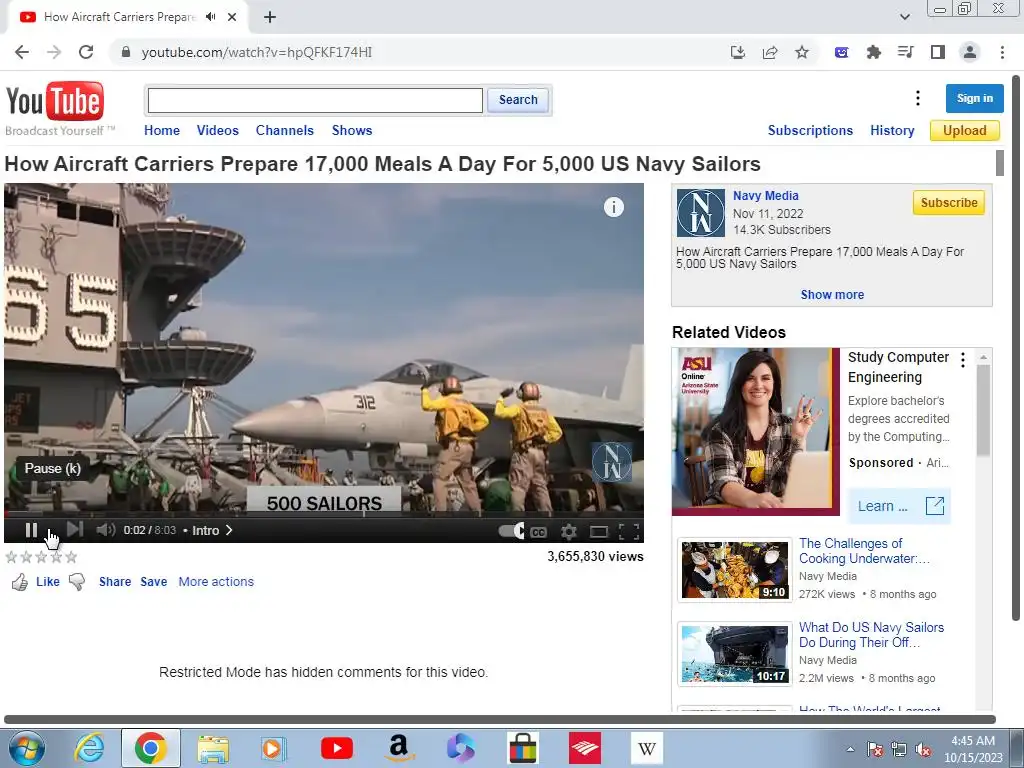Open the media controls icon

(x=905, y=52)
